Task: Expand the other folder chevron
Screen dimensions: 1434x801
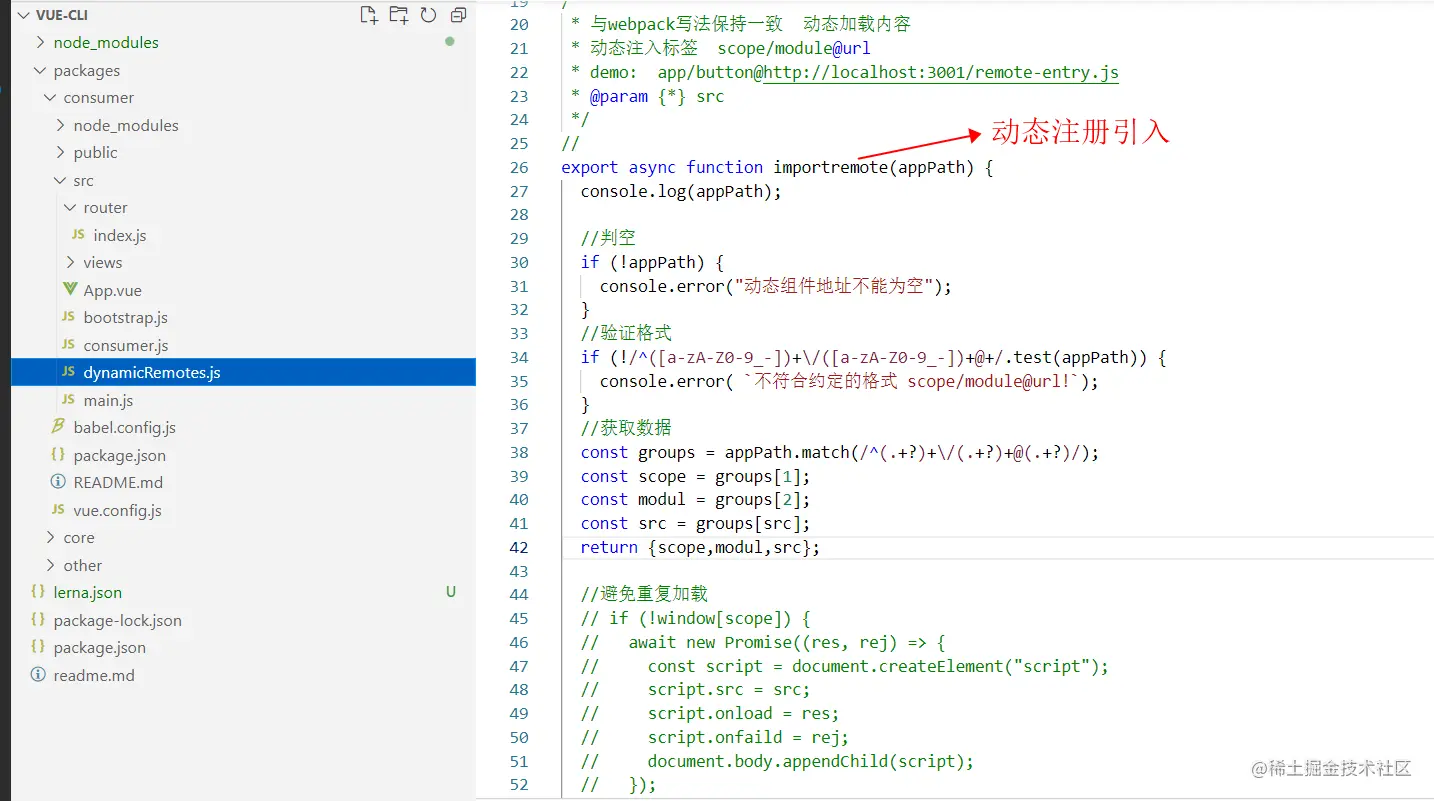Action: coord(50,565)
